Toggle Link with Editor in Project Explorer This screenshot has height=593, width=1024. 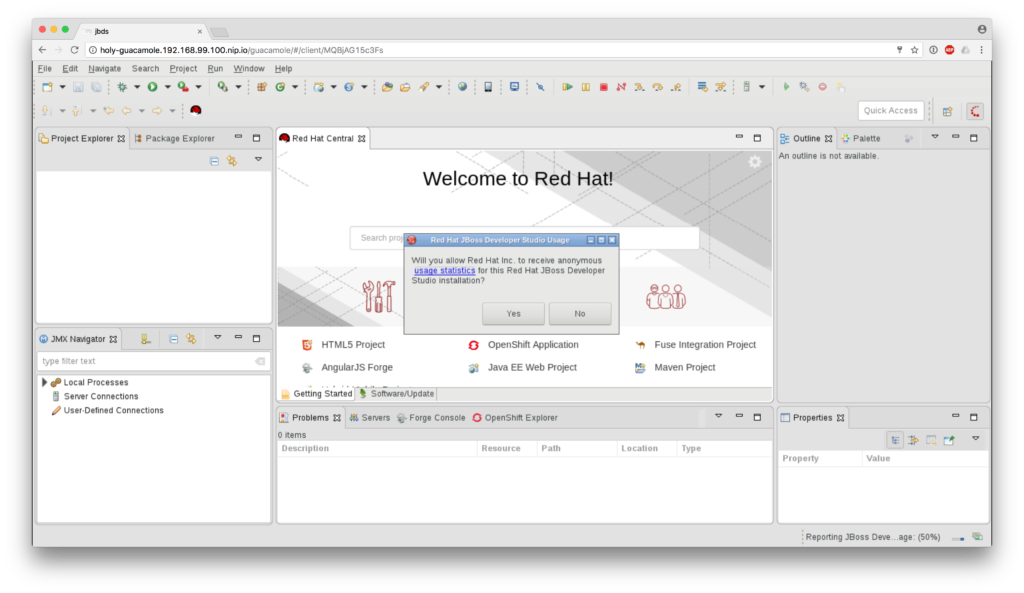(x=231, y=160)
